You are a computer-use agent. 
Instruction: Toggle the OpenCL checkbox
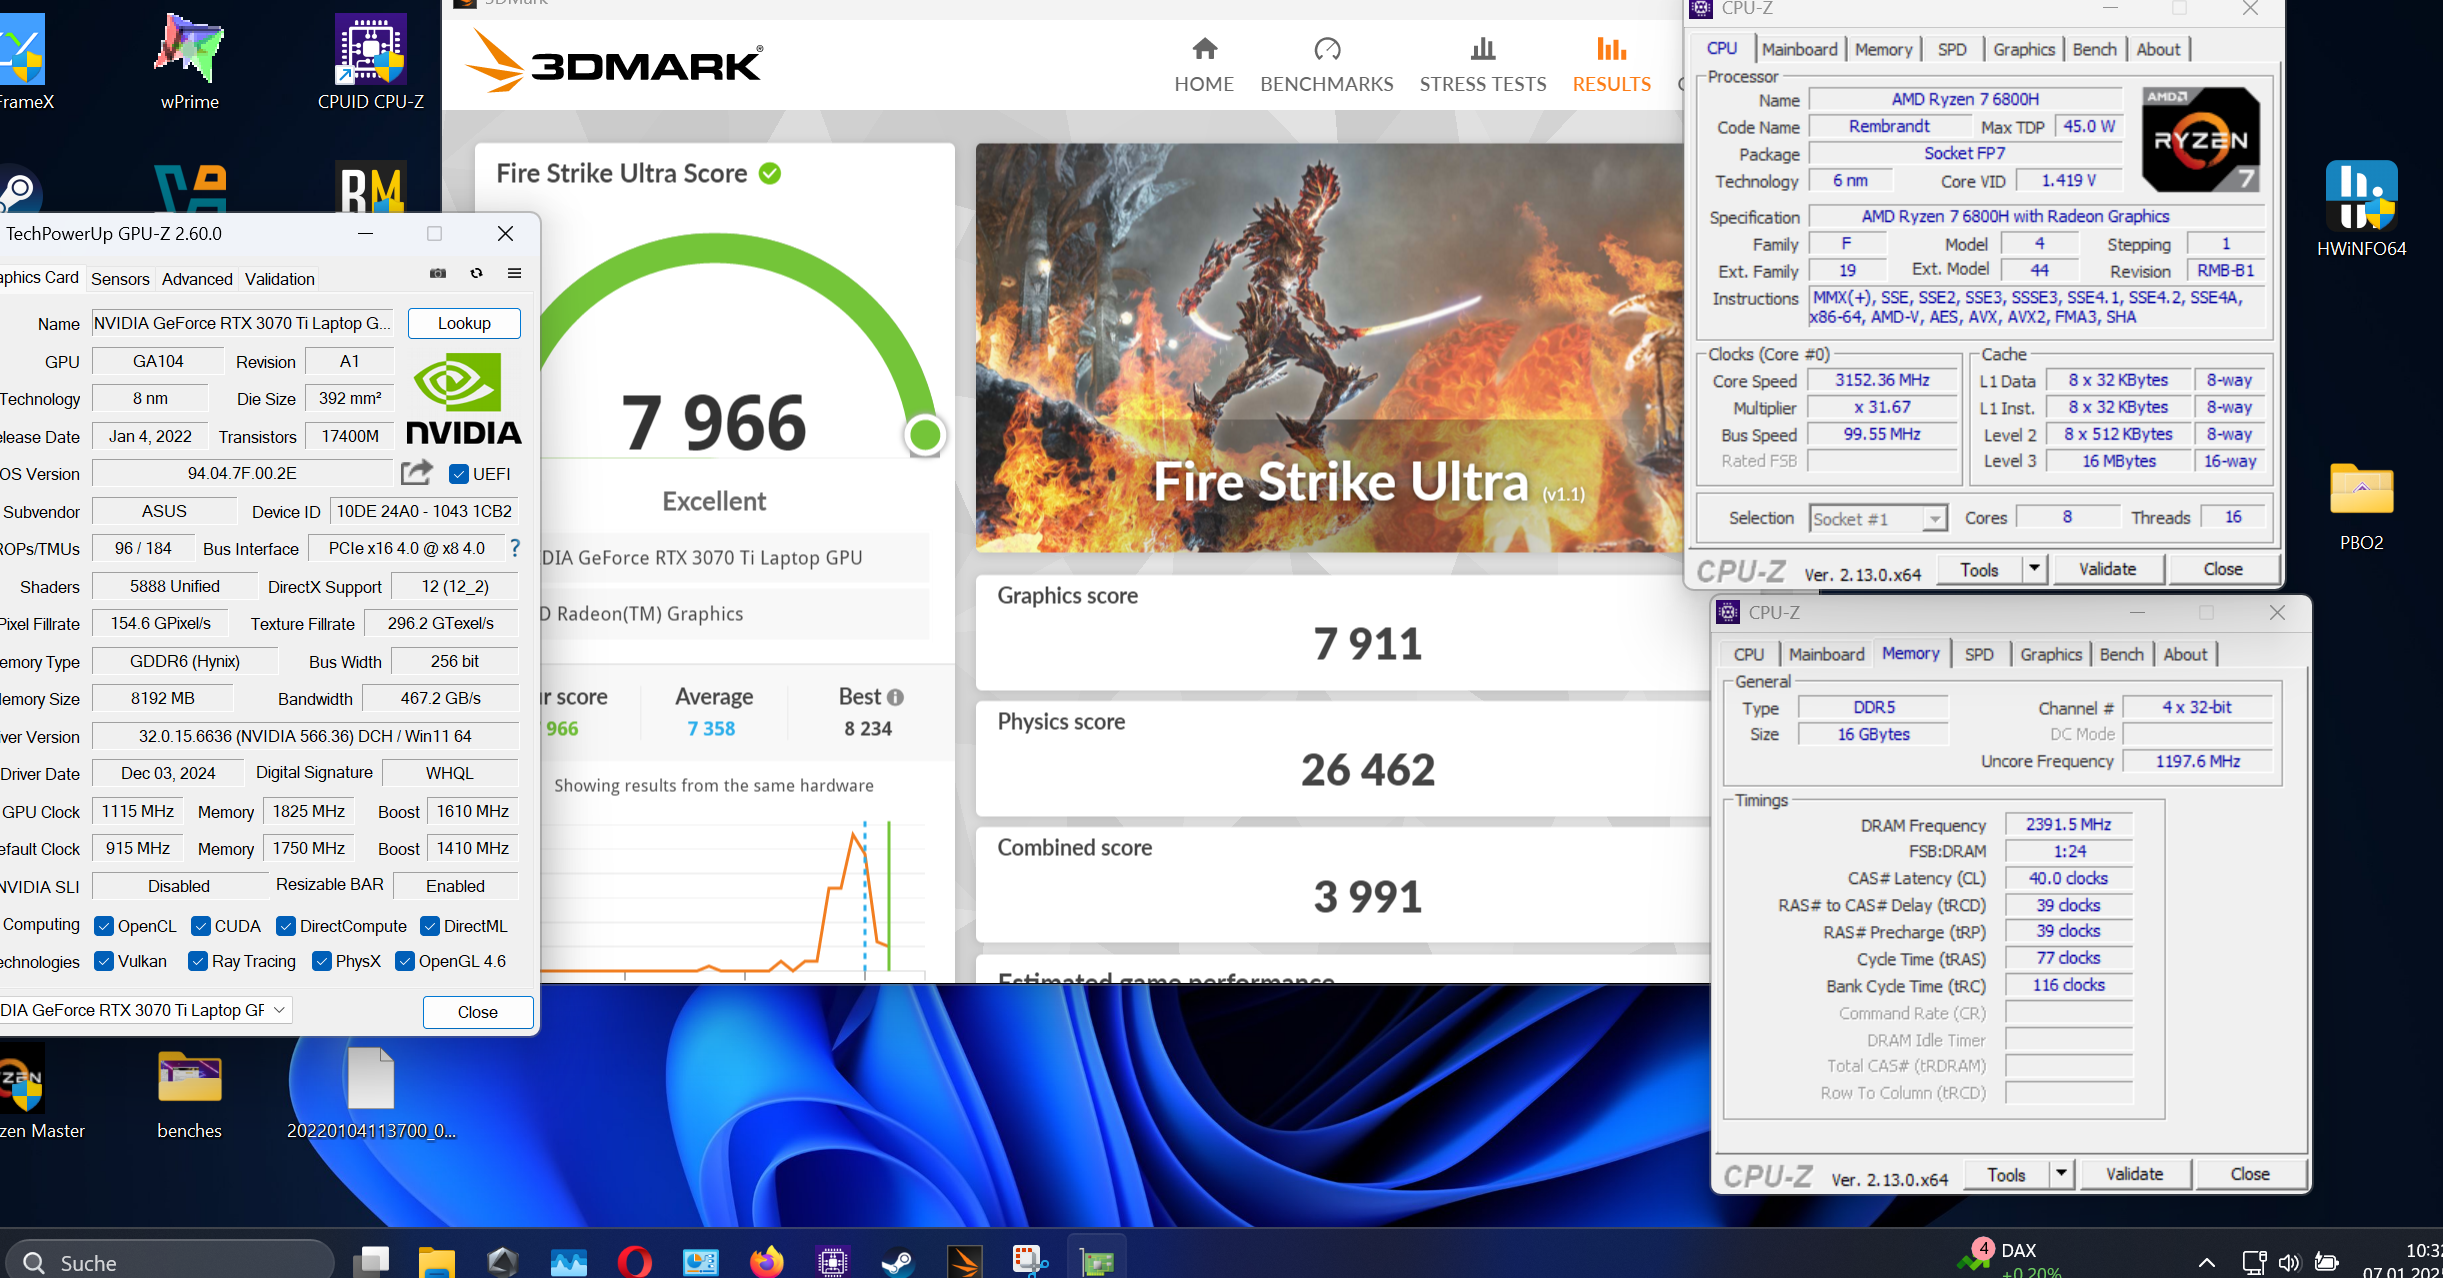coord(103,926)
